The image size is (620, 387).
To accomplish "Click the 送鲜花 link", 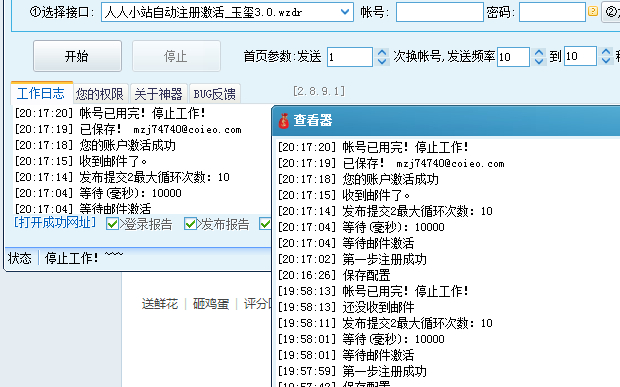I will point(160,304).
